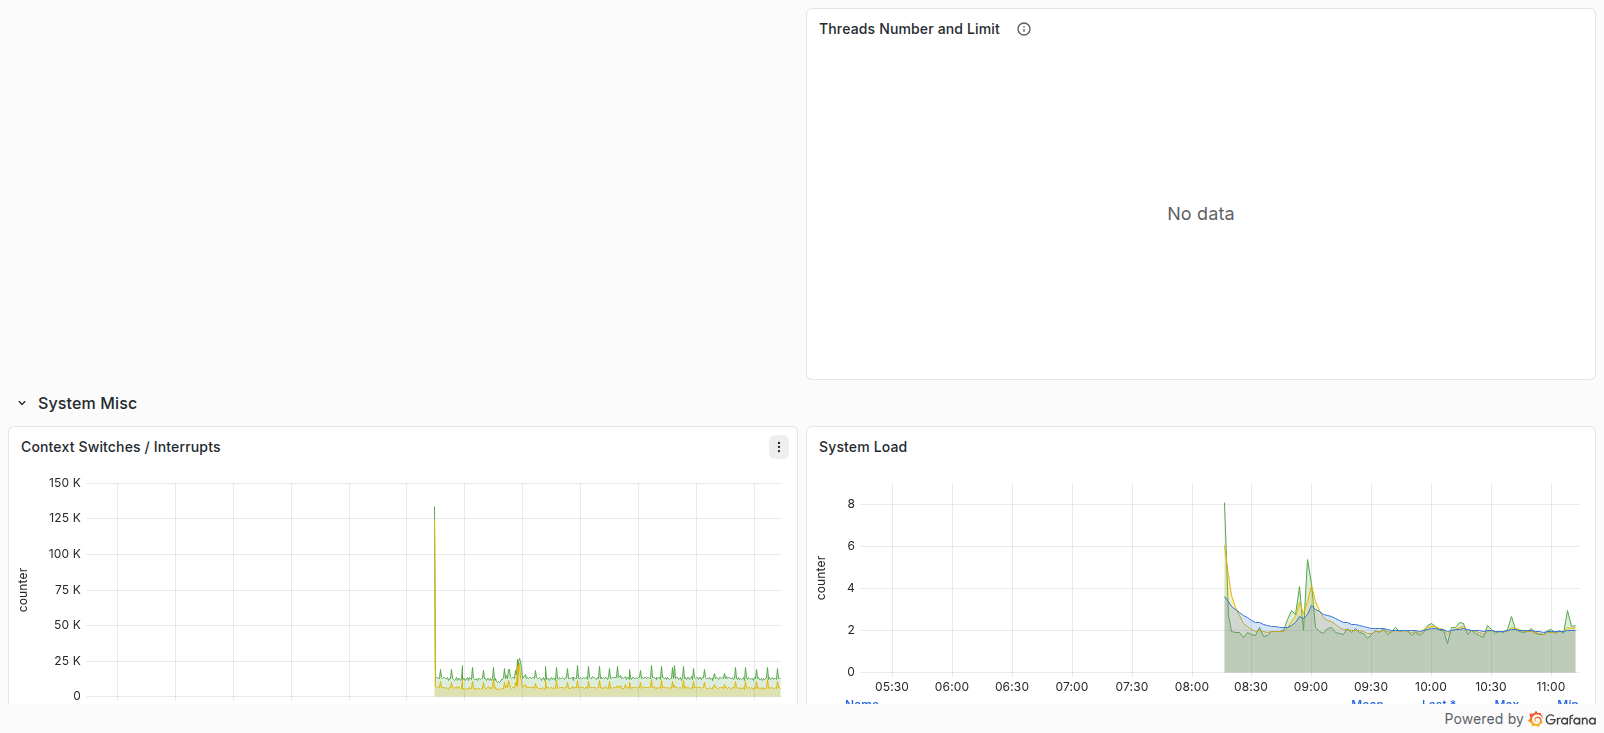Click the 07:00 time axis label
1604x733 pixels.
(x=1072, y=687)
